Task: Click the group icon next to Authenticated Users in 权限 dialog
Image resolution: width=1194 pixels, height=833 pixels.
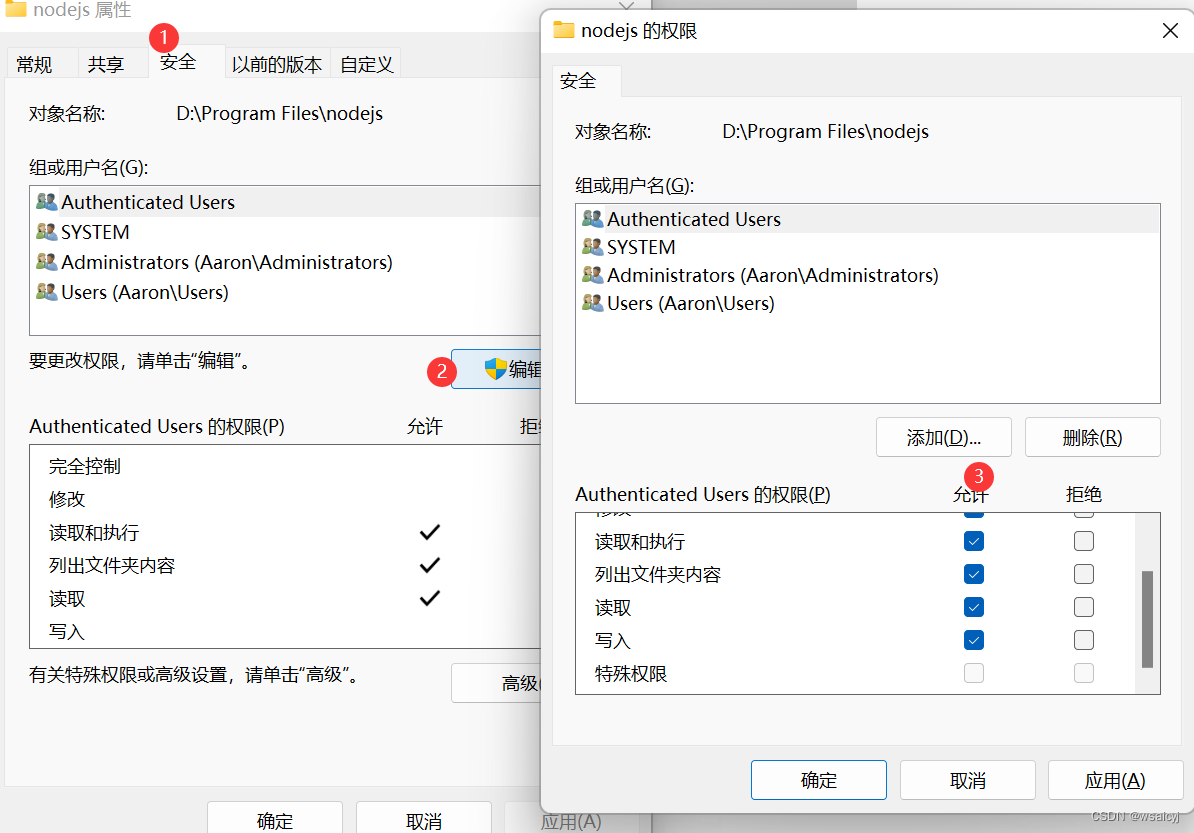Action: (592, 219)
